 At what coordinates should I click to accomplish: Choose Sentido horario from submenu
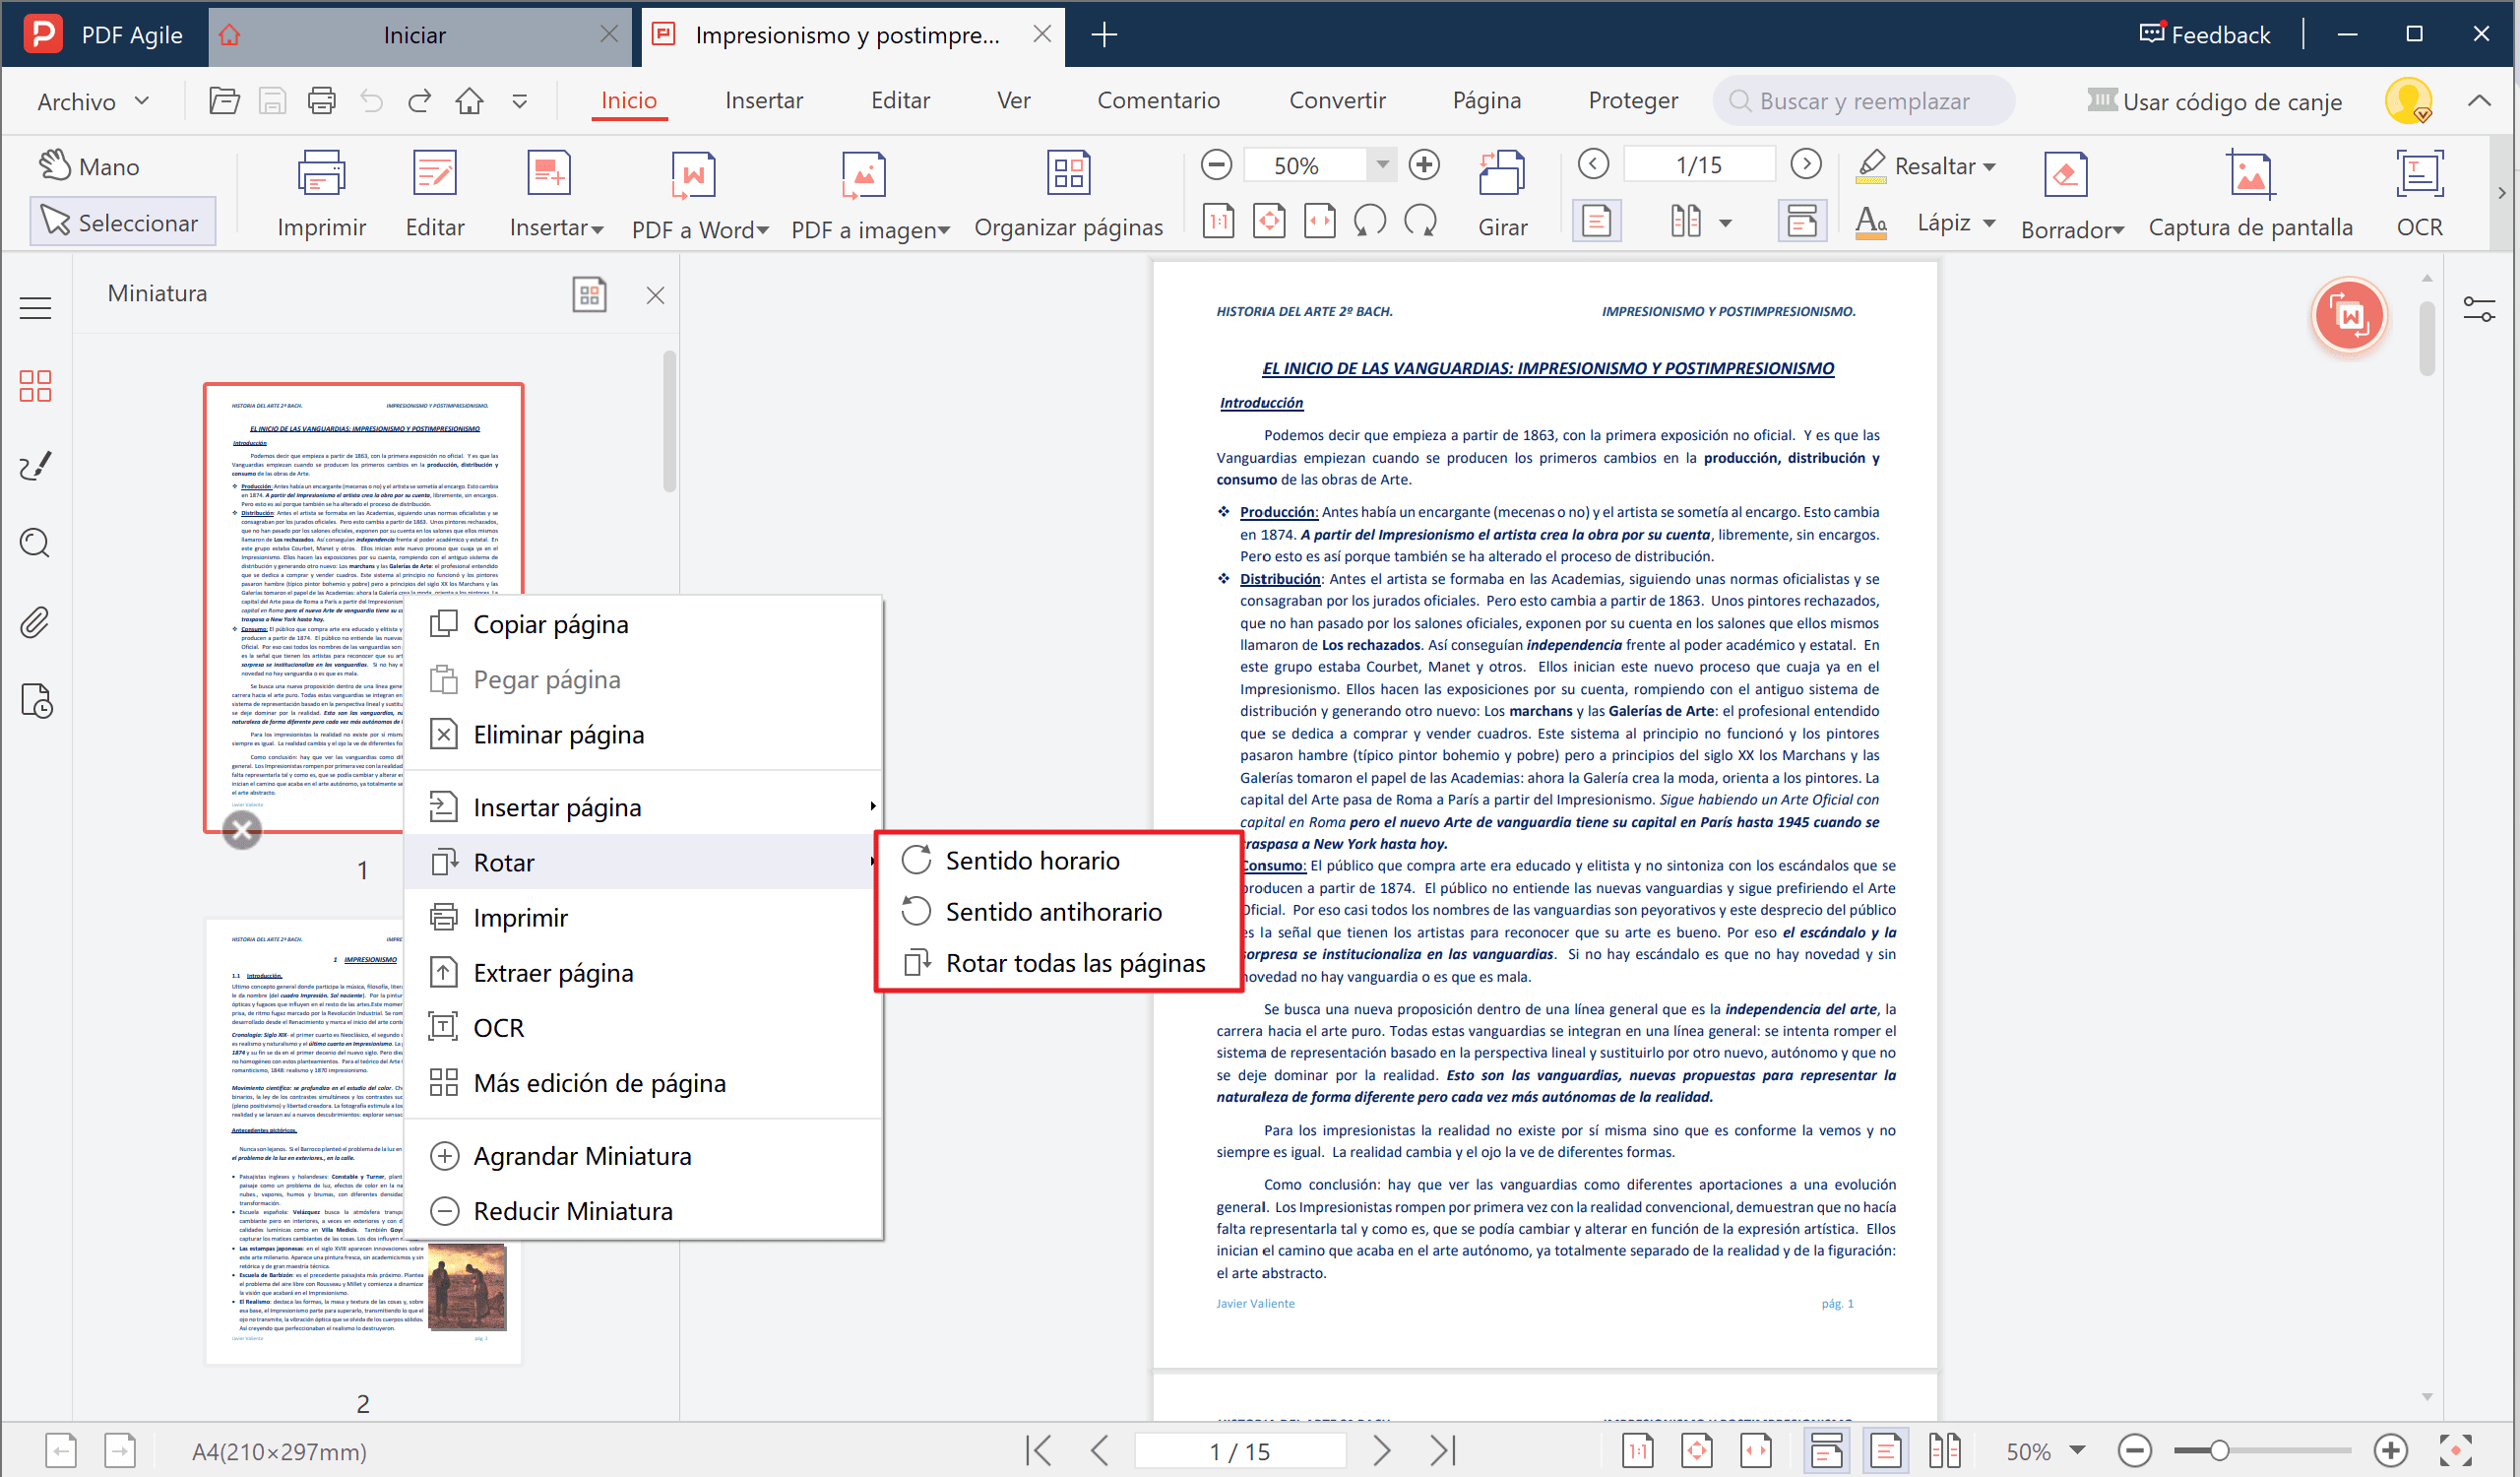pos(1058,860)
